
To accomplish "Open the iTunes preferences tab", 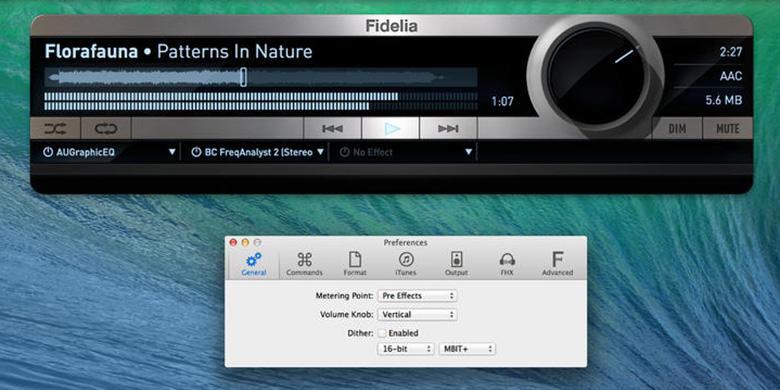I will (406, 265).
